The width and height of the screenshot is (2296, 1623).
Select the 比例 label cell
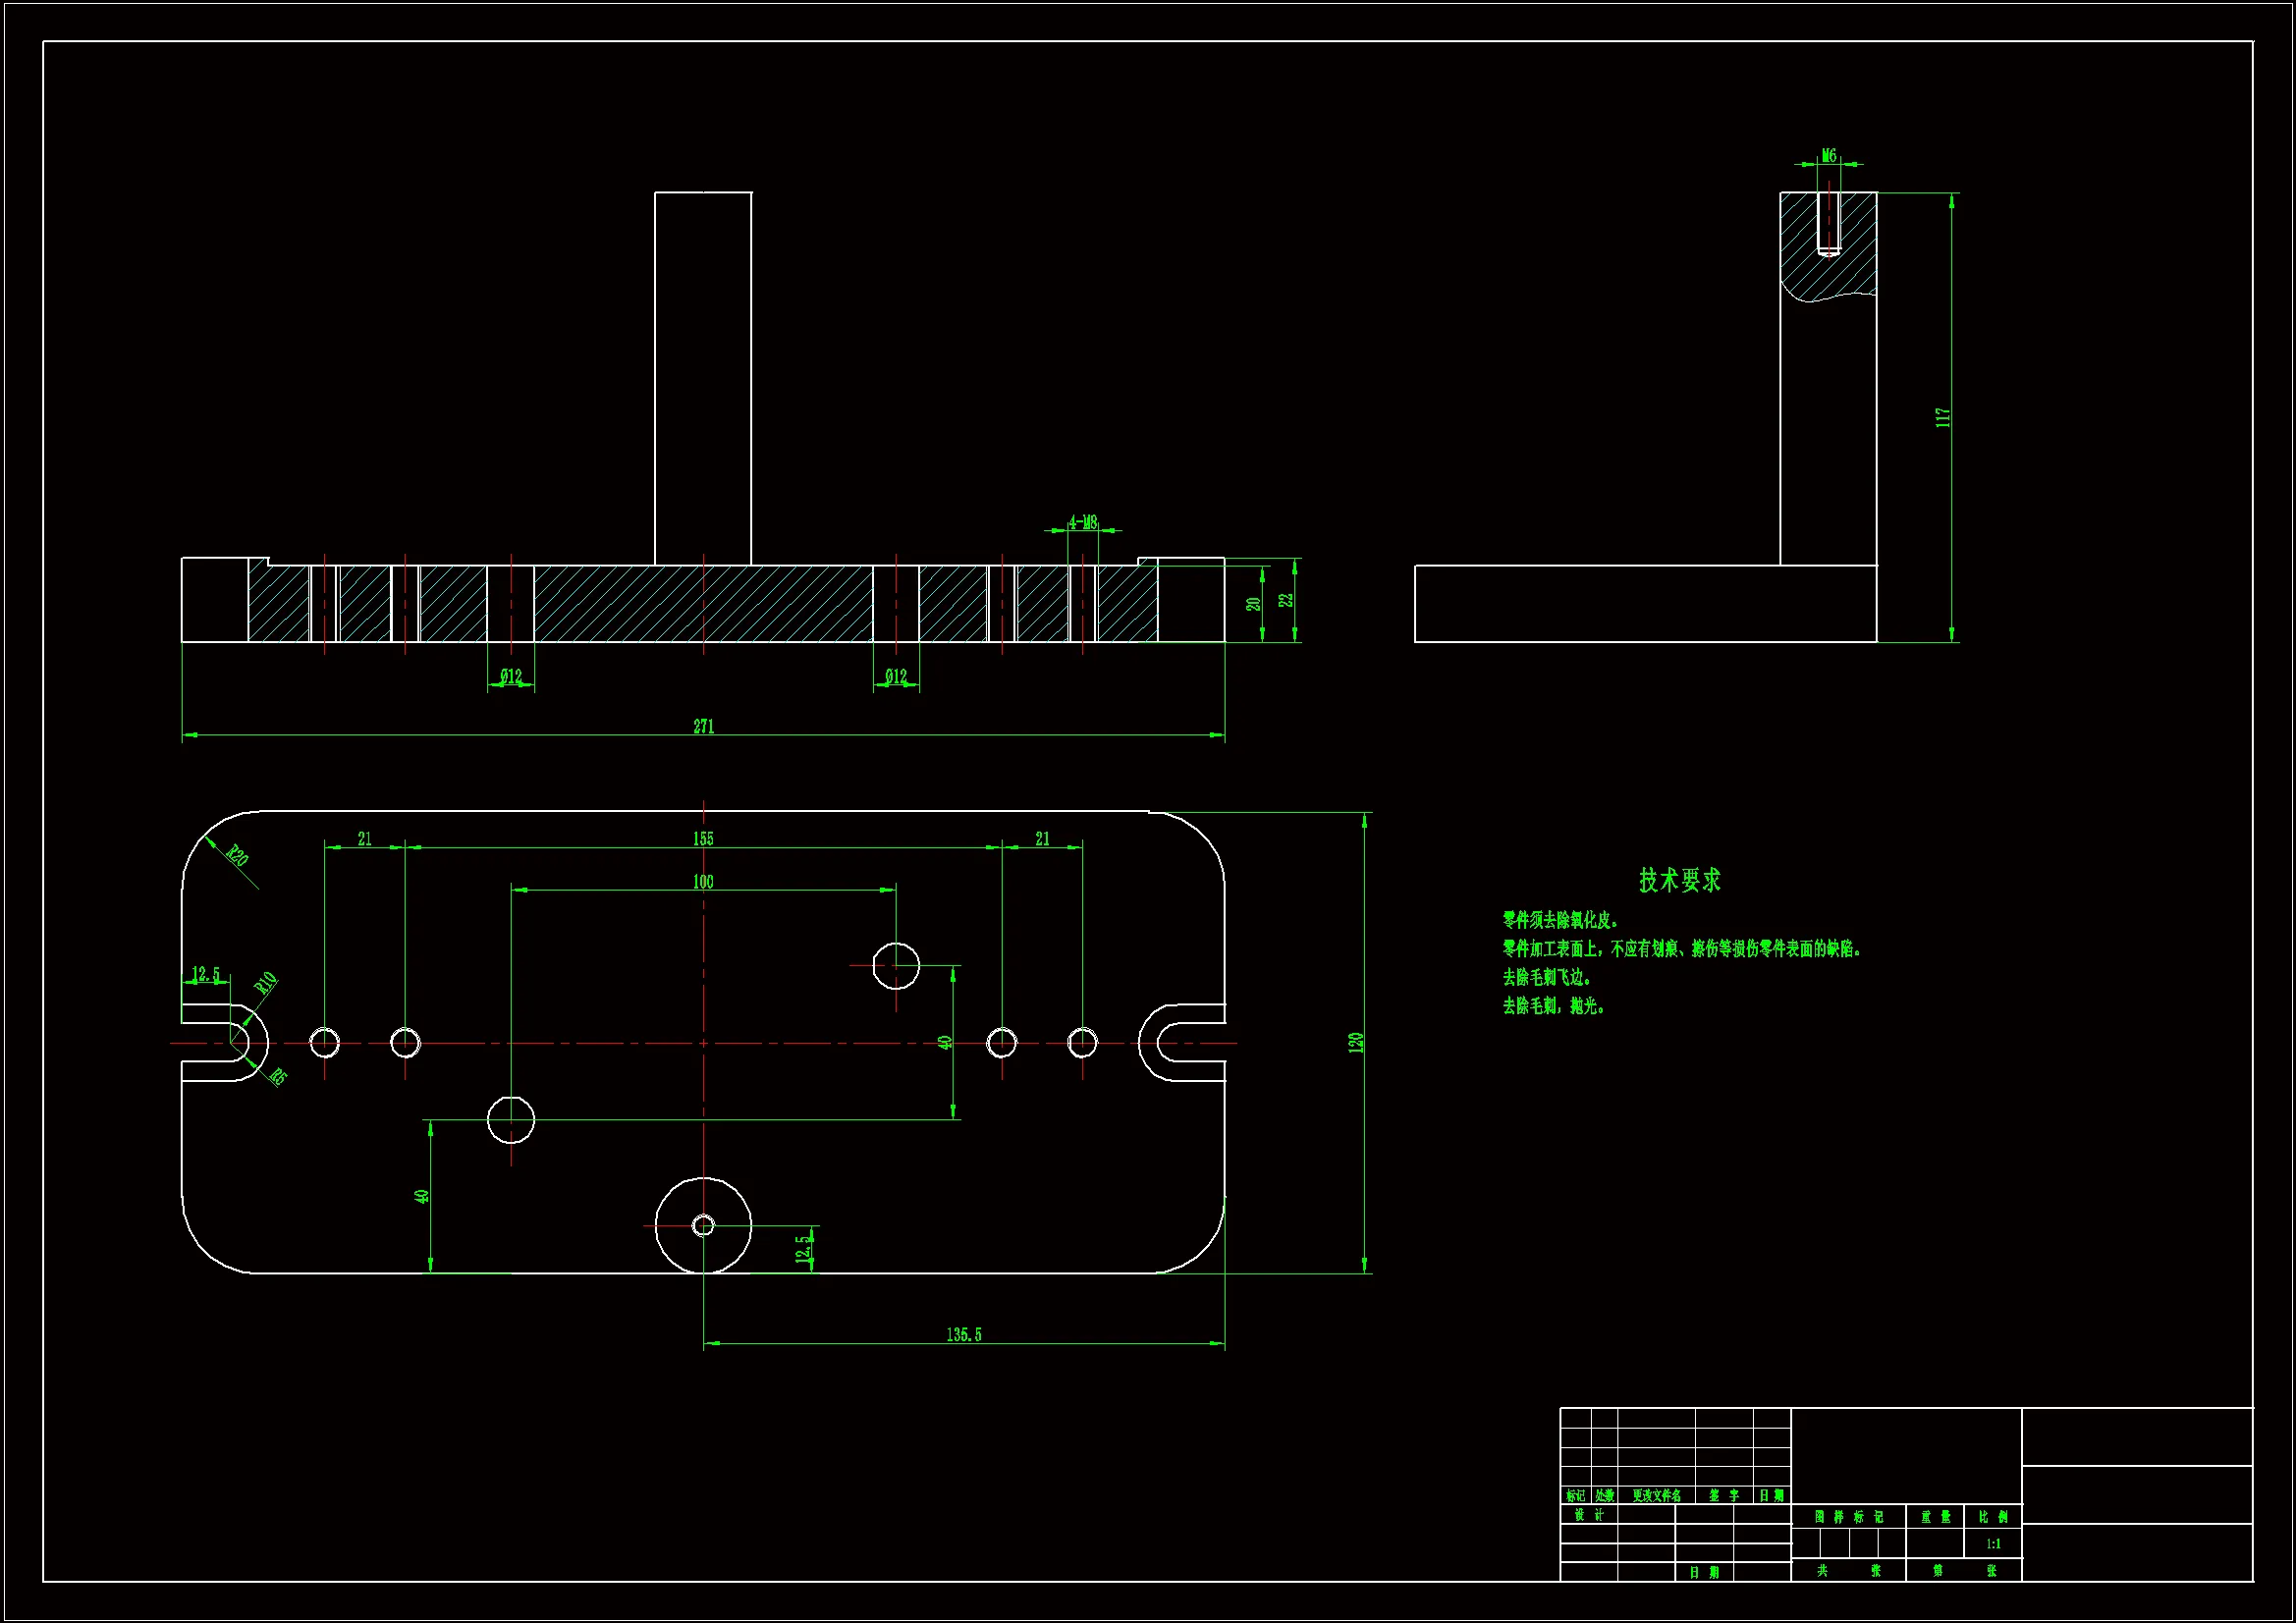coord(1993,1517)
